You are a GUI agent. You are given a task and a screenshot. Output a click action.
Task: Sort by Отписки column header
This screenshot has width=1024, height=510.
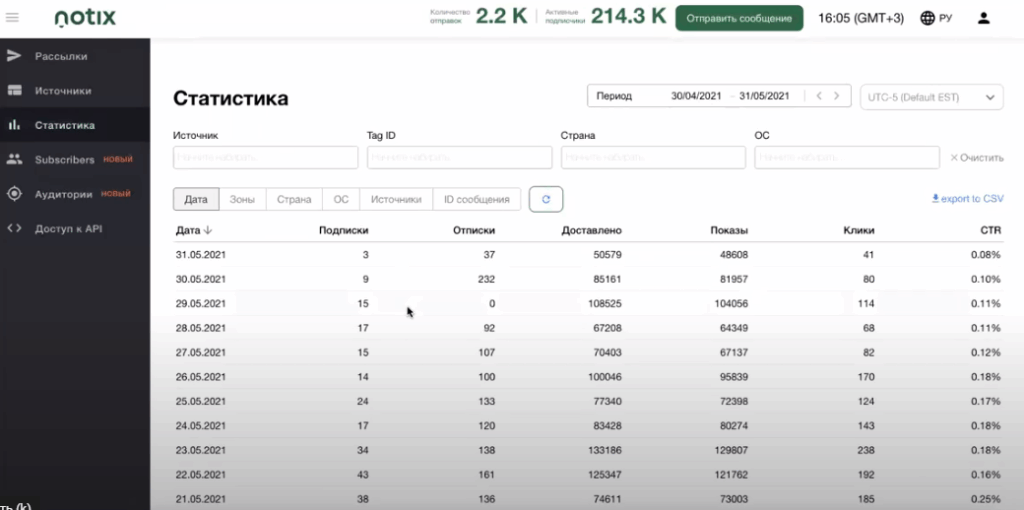(474, 230)
